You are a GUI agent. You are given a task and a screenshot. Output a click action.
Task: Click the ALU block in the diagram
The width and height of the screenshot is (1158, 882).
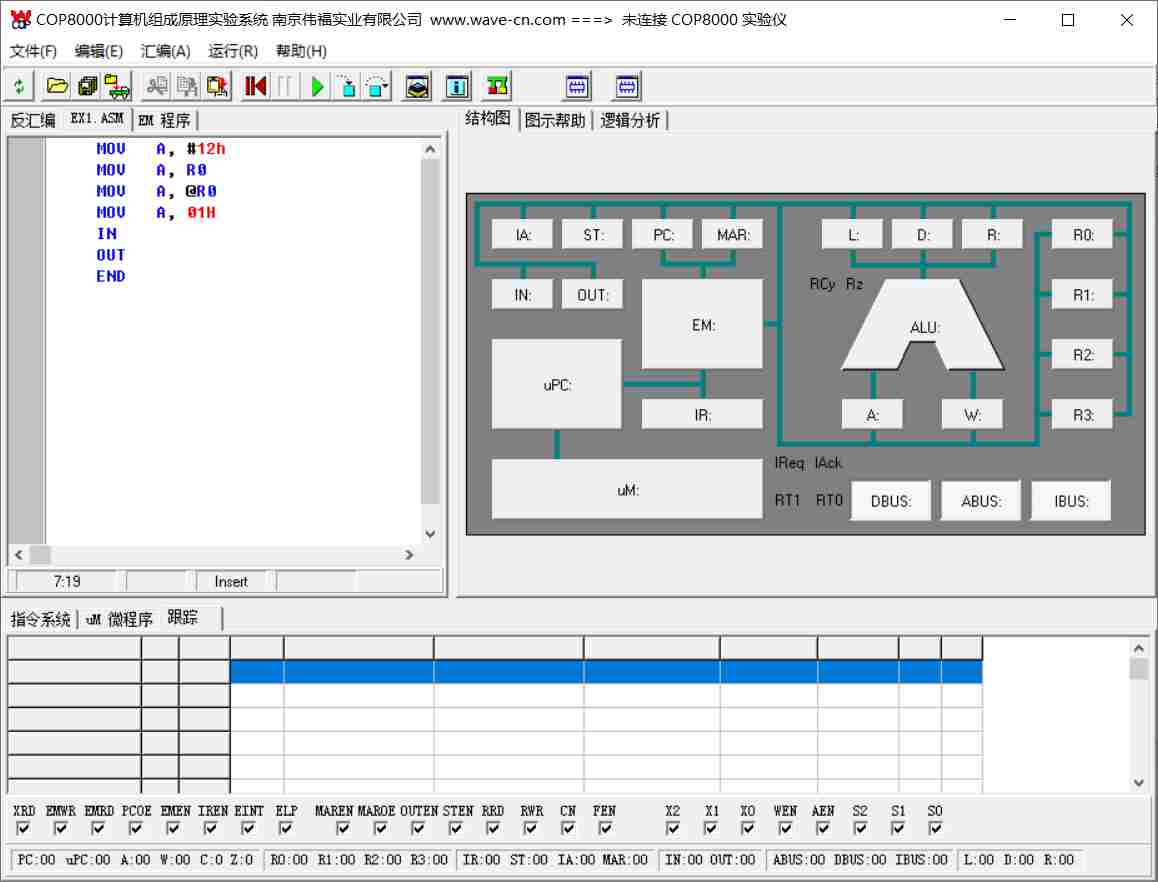point(922,326)
